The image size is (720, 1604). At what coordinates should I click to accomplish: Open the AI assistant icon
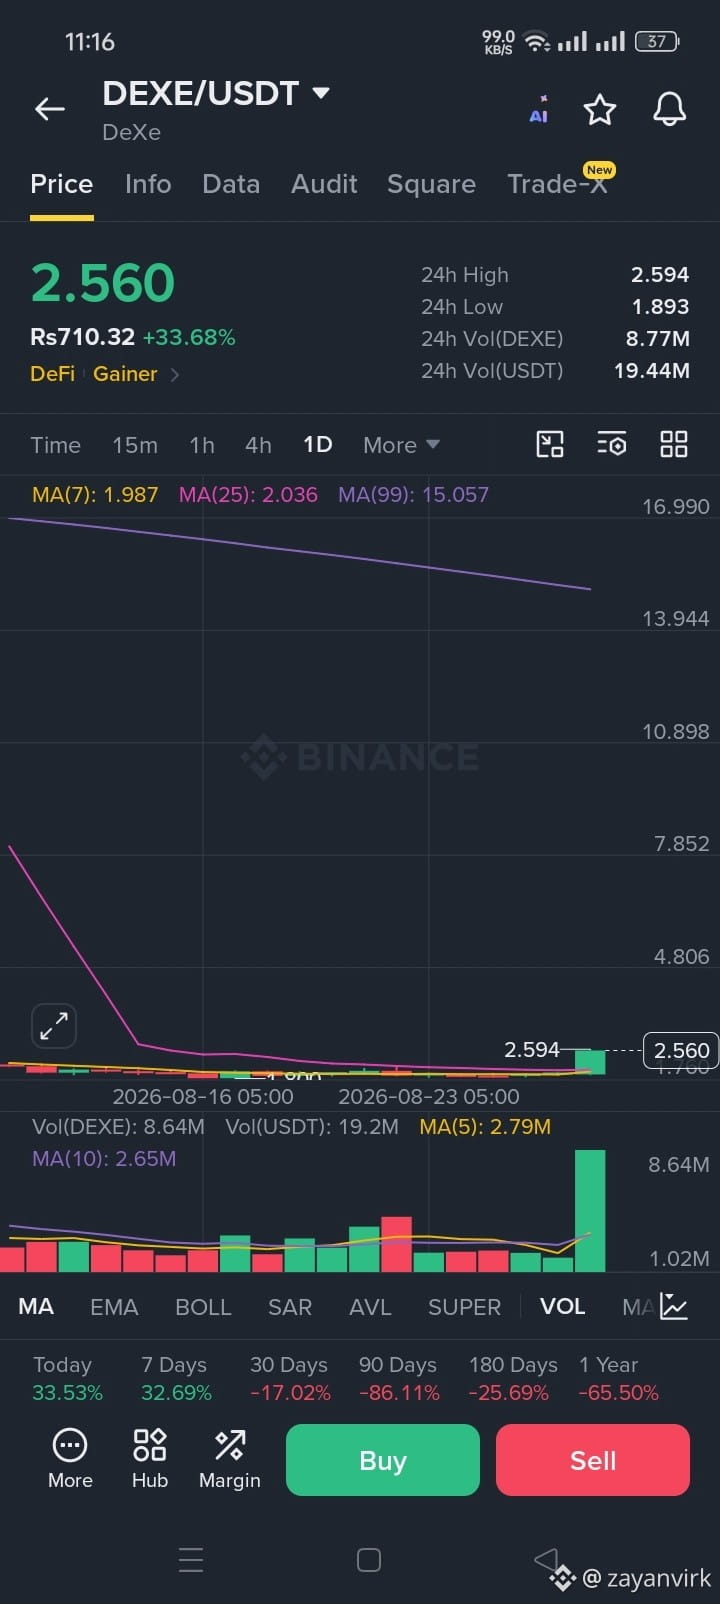click(539, 109)
